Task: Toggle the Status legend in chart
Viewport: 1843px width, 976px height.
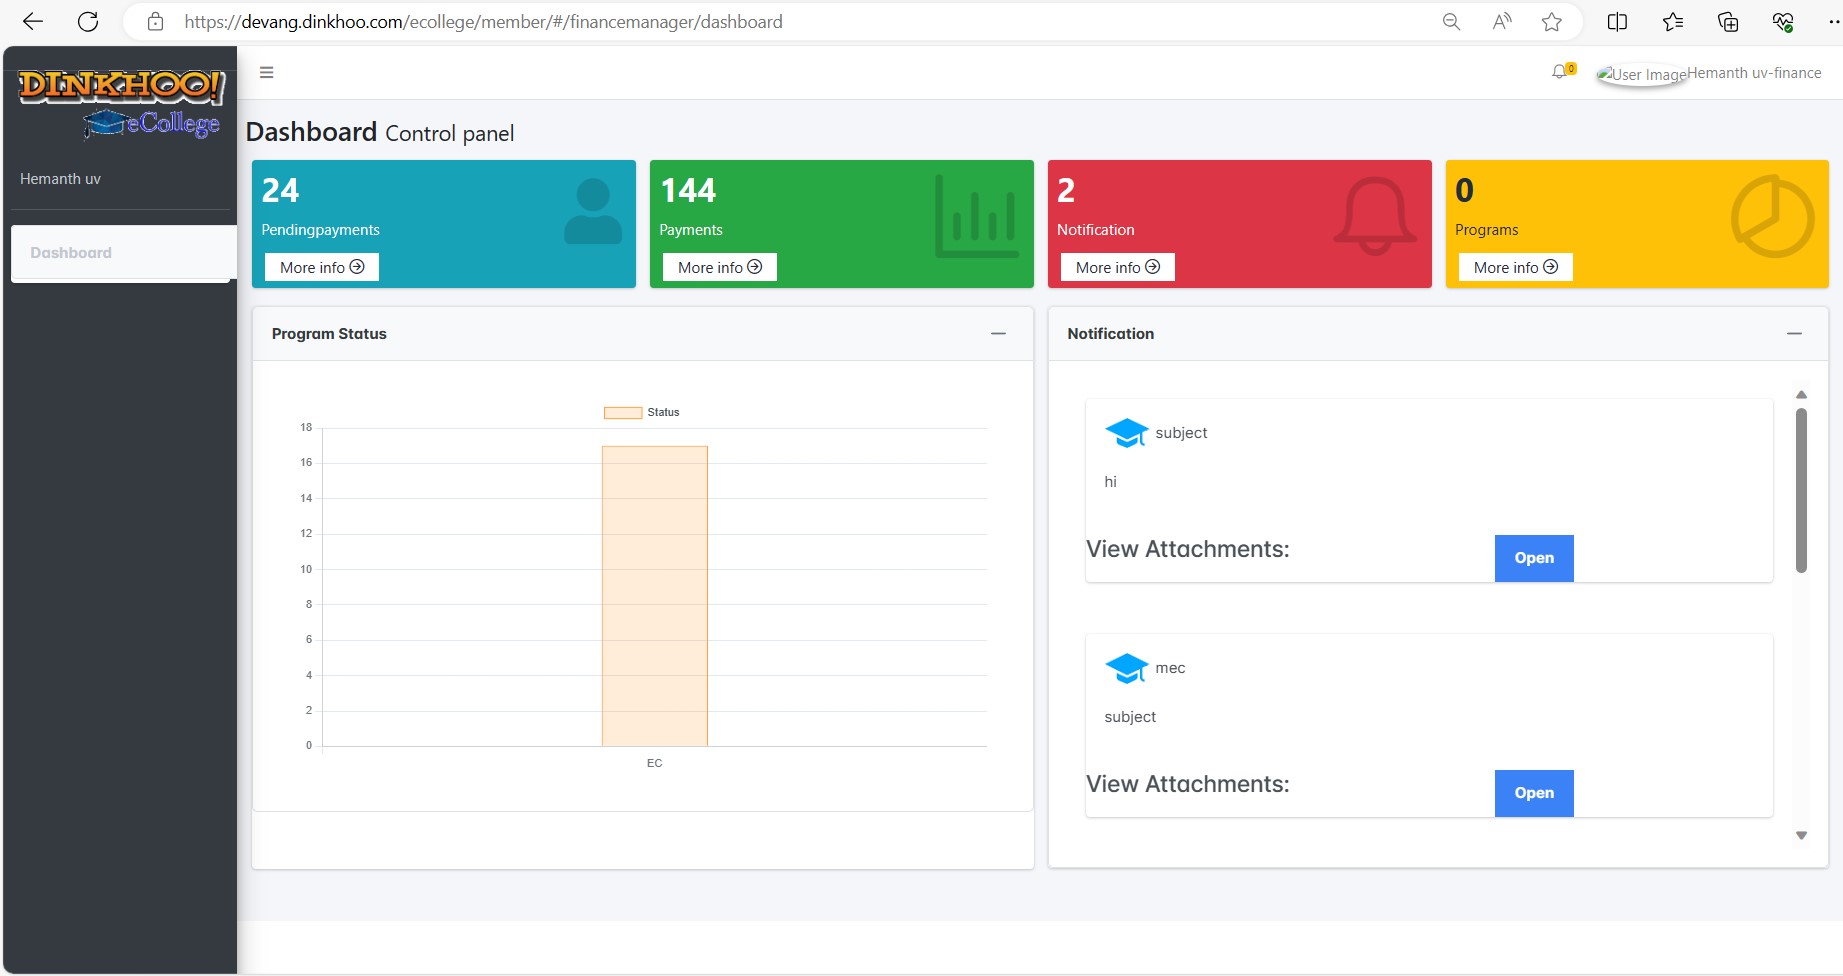Action: (x=642, y=412)
